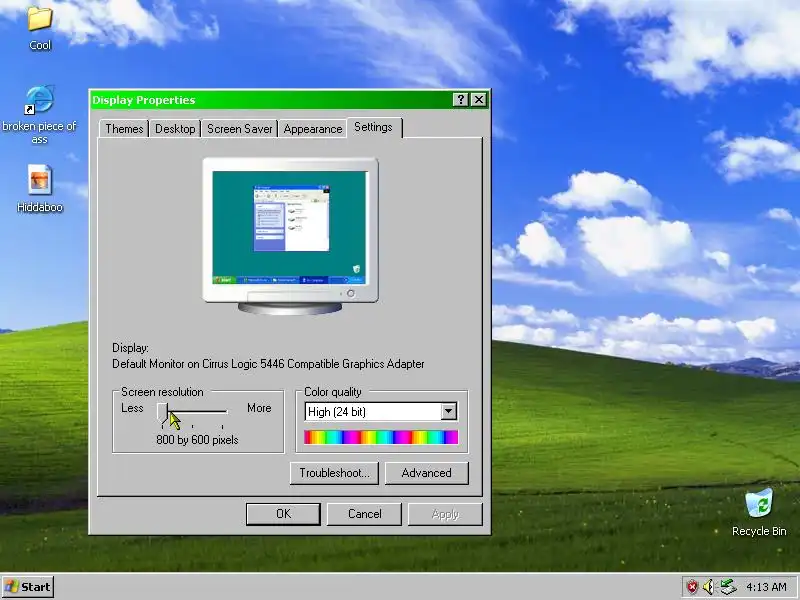Open the Color quality dropdown arrow

click(x=448, y=411)
